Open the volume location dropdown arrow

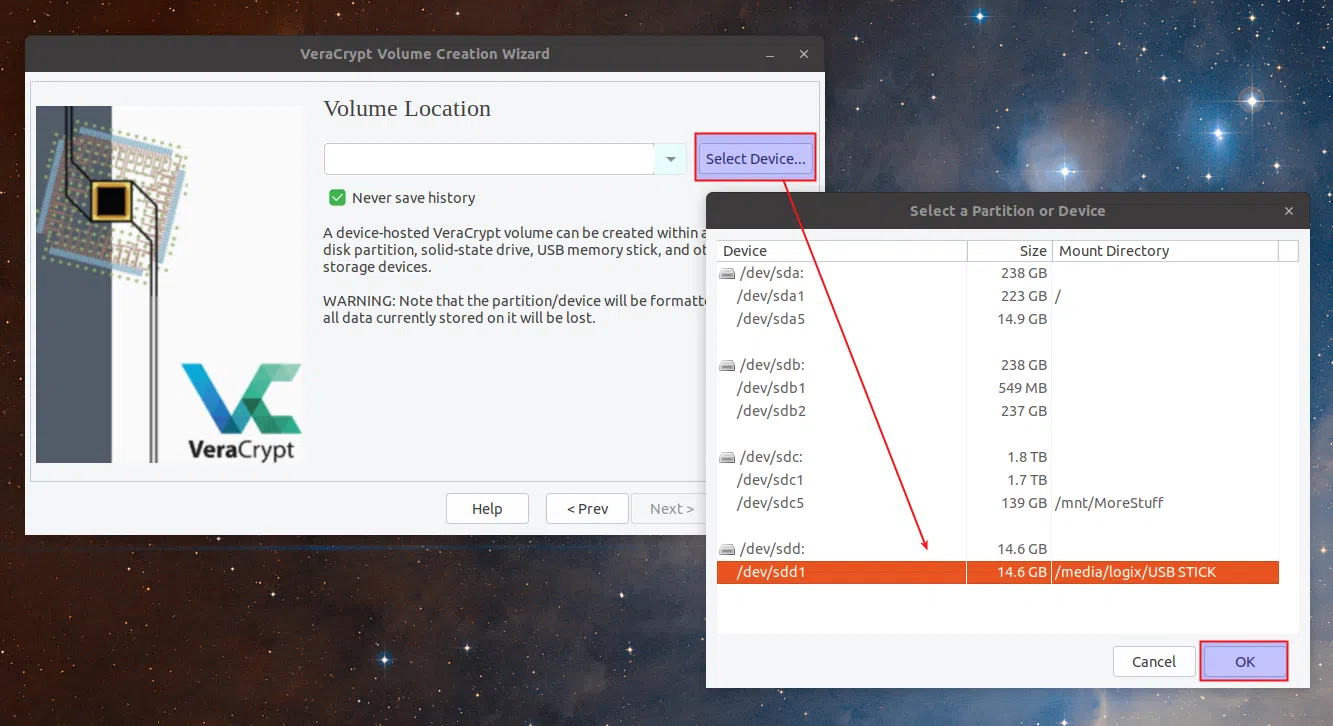point(671,159)
